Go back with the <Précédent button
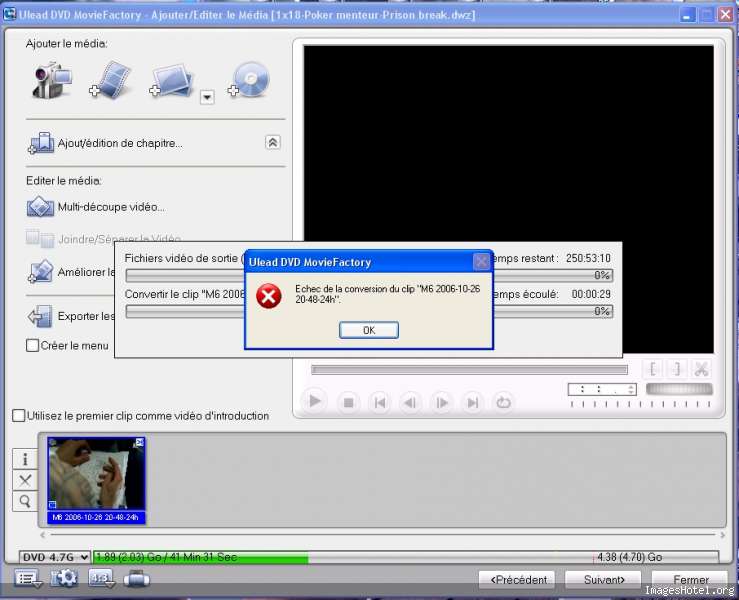 pyautogui.click(x=517, y=579)
